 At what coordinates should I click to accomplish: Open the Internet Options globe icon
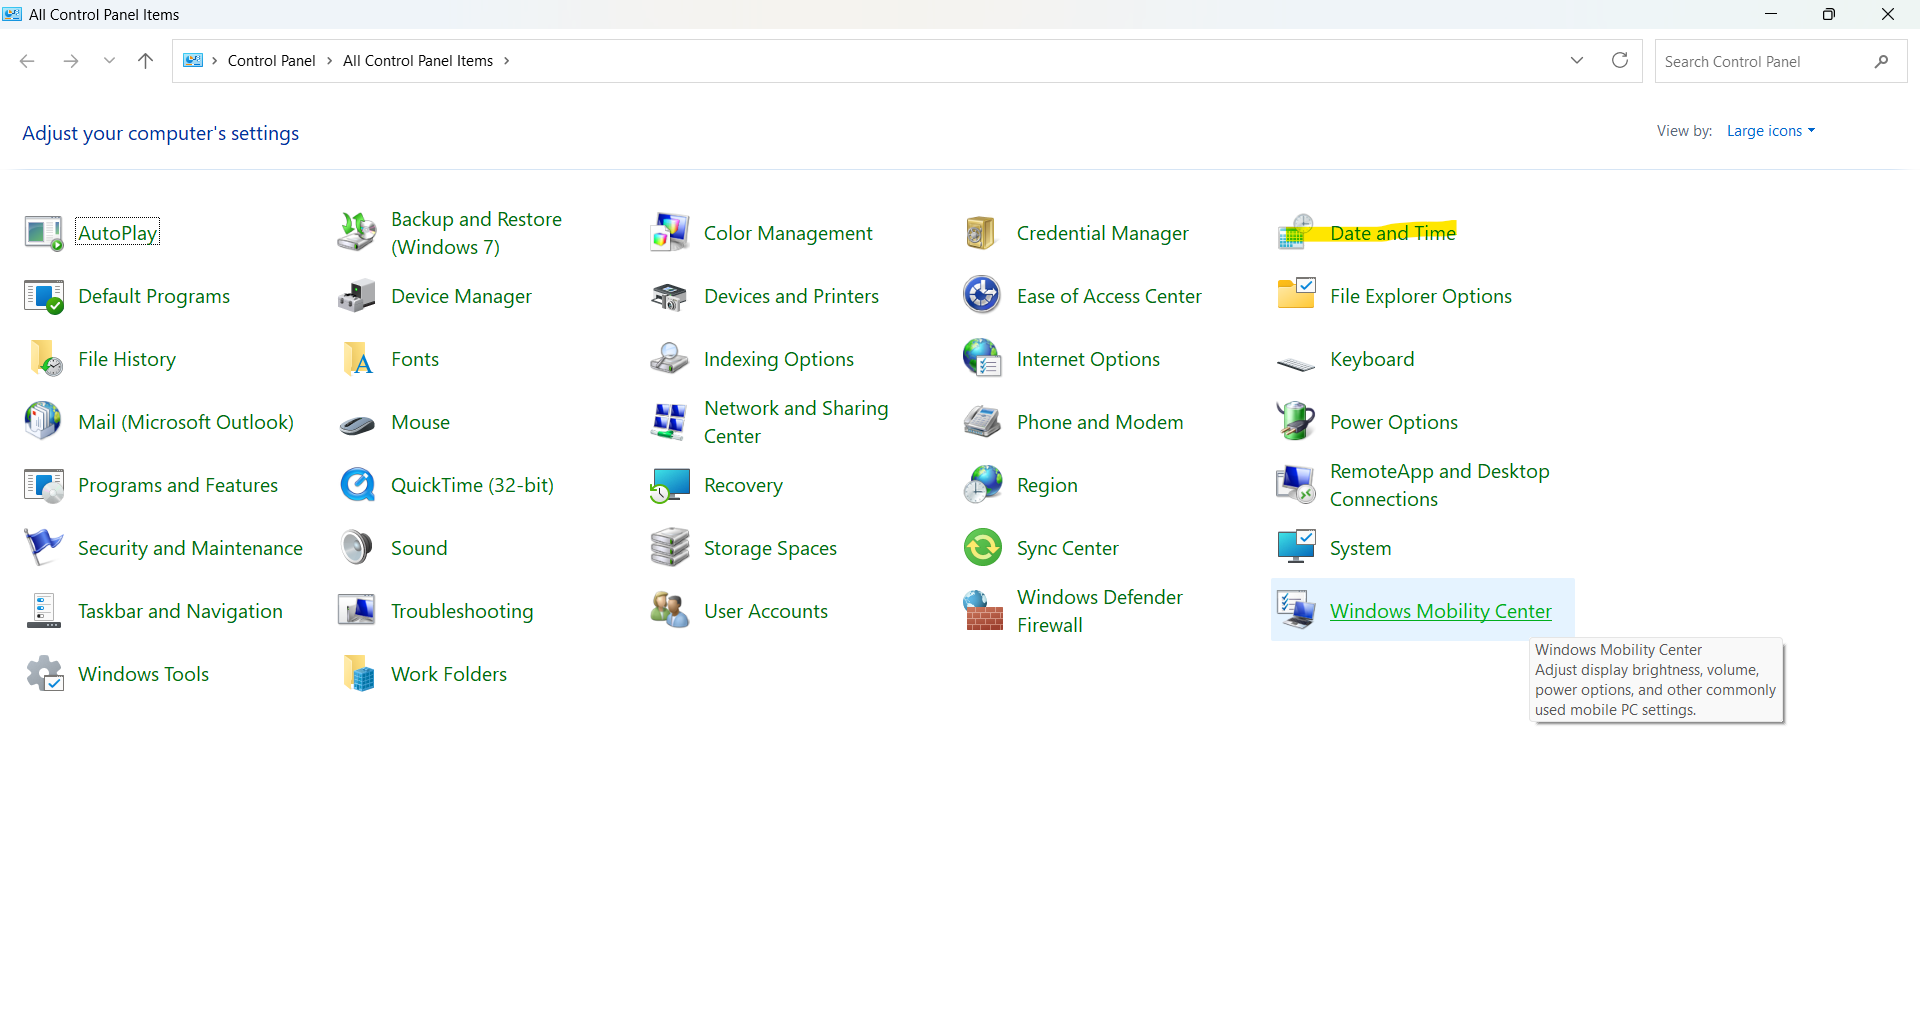982,359
